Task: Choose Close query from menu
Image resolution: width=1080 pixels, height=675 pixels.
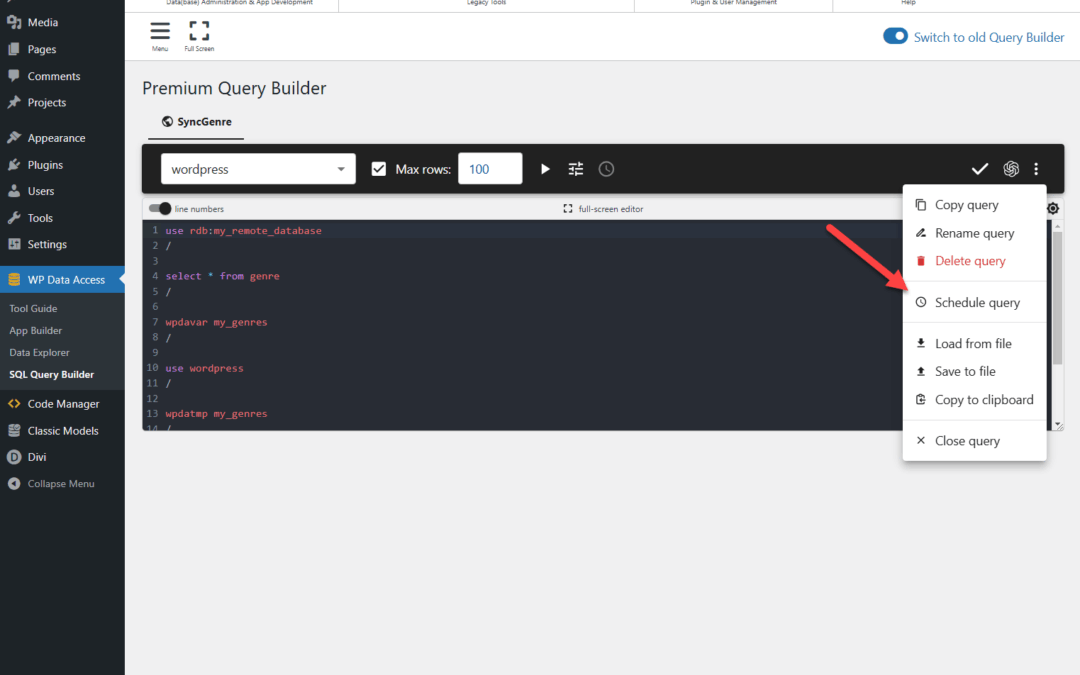Action: 975,441
